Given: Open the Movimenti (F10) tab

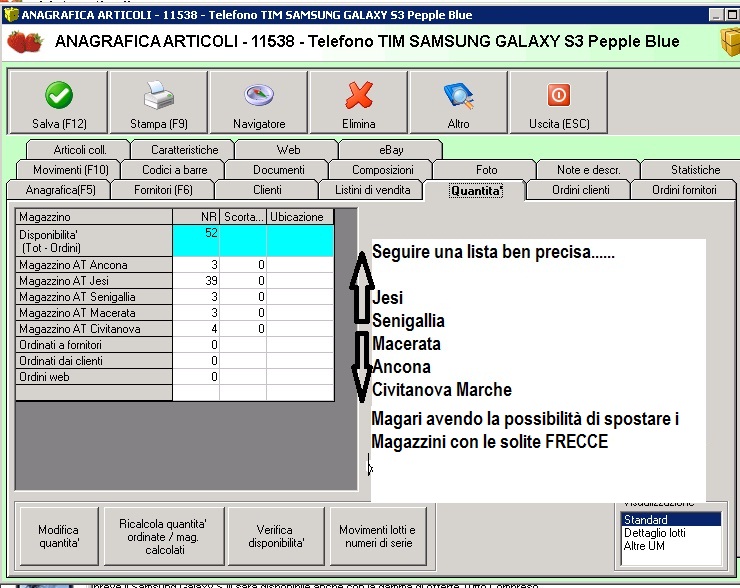Looking at the screenshot, I should (70, 169).
